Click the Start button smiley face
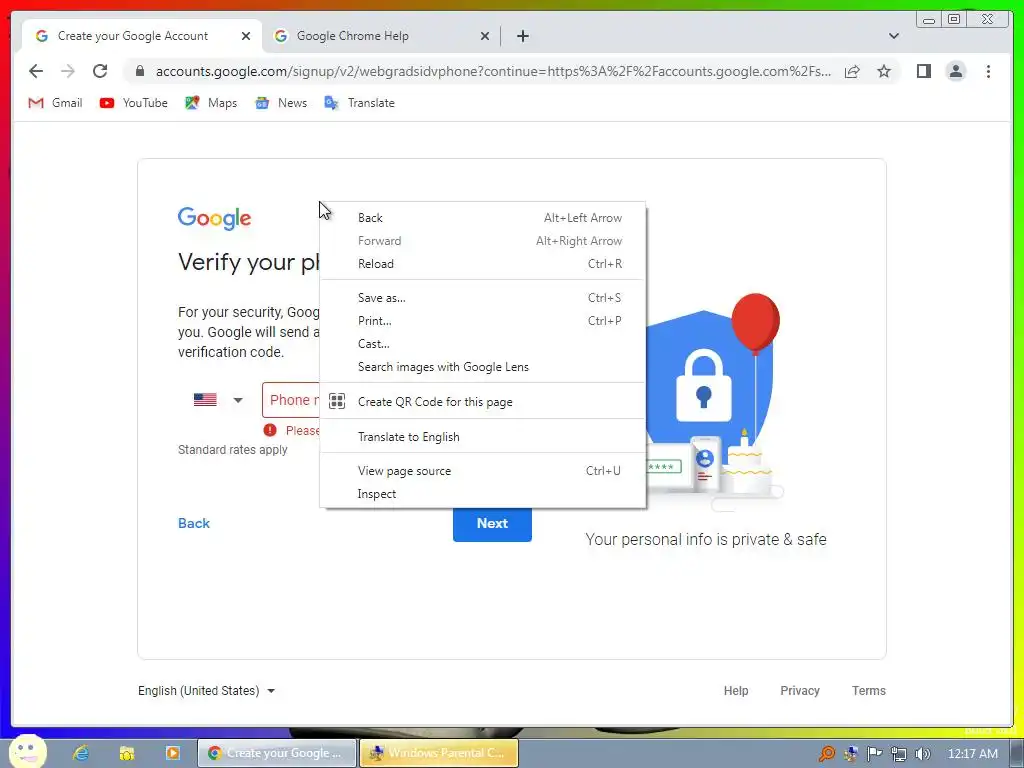 (x=27, y=752)
